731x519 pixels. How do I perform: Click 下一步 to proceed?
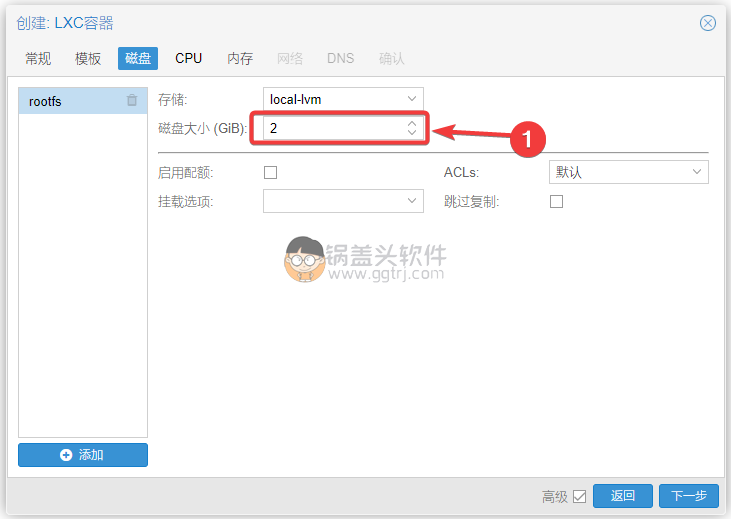point(689,496)
